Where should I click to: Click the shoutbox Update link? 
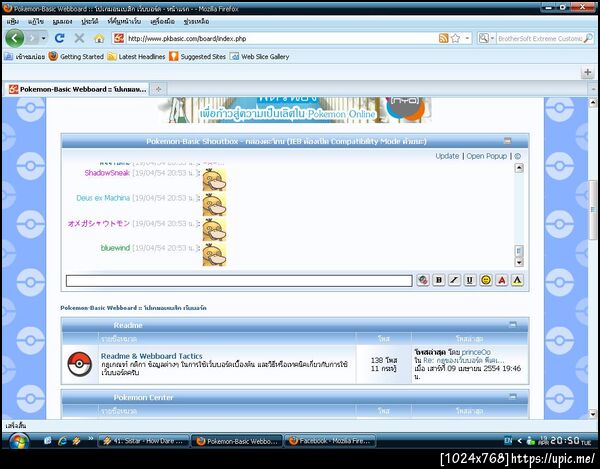coord(447,156)
